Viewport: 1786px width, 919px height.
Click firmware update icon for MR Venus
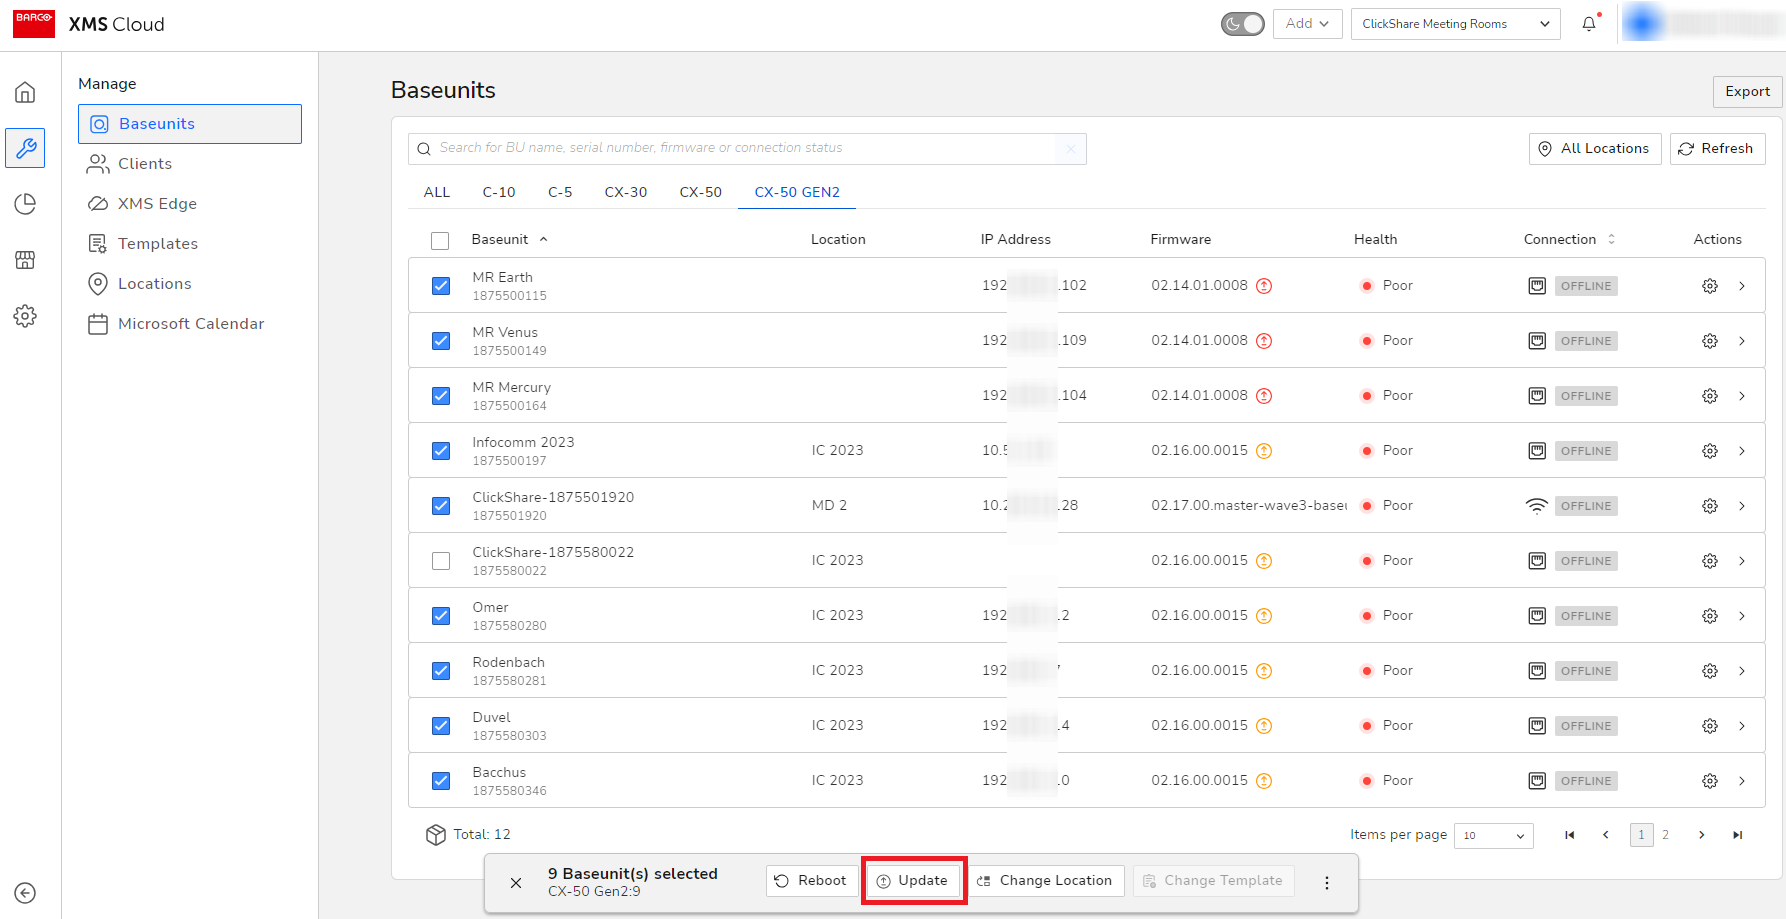[1264, 341]
